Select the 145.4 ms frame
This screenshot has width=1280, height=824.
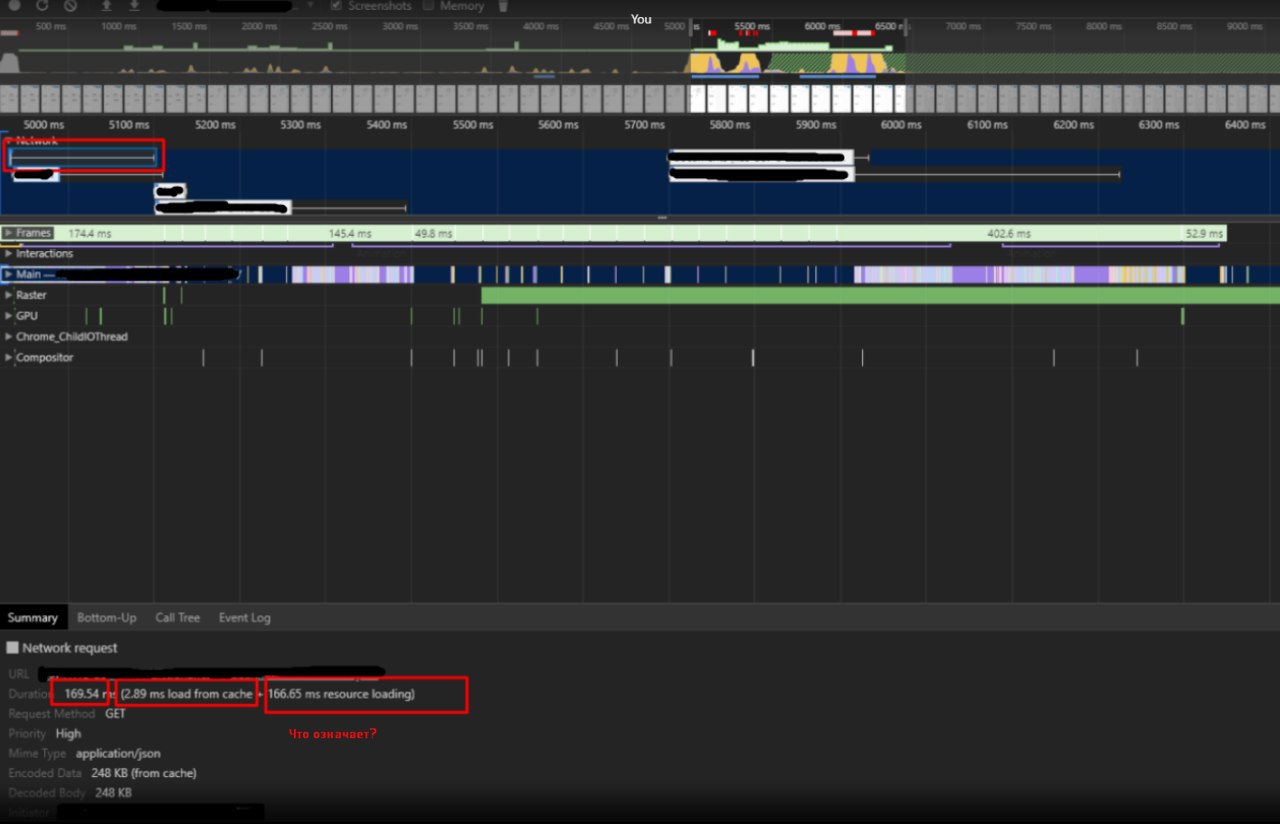350,233
